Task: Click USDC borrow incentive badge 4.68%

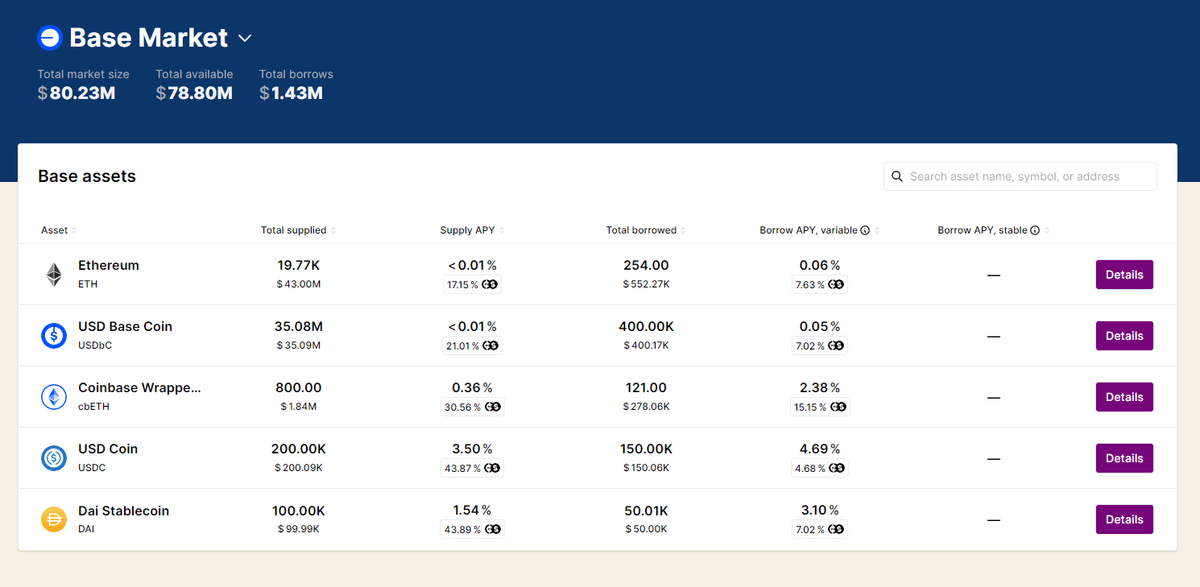Action: (820, 468)
